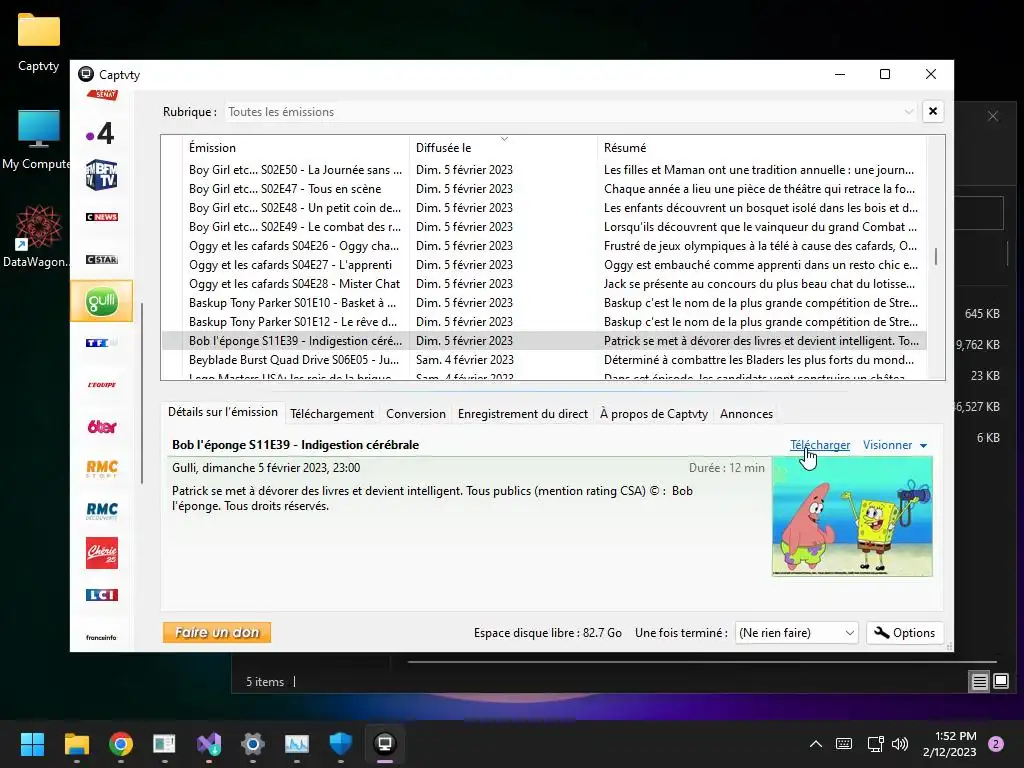Click the Visionner link
1024x768 pixels.
(887, 445)
